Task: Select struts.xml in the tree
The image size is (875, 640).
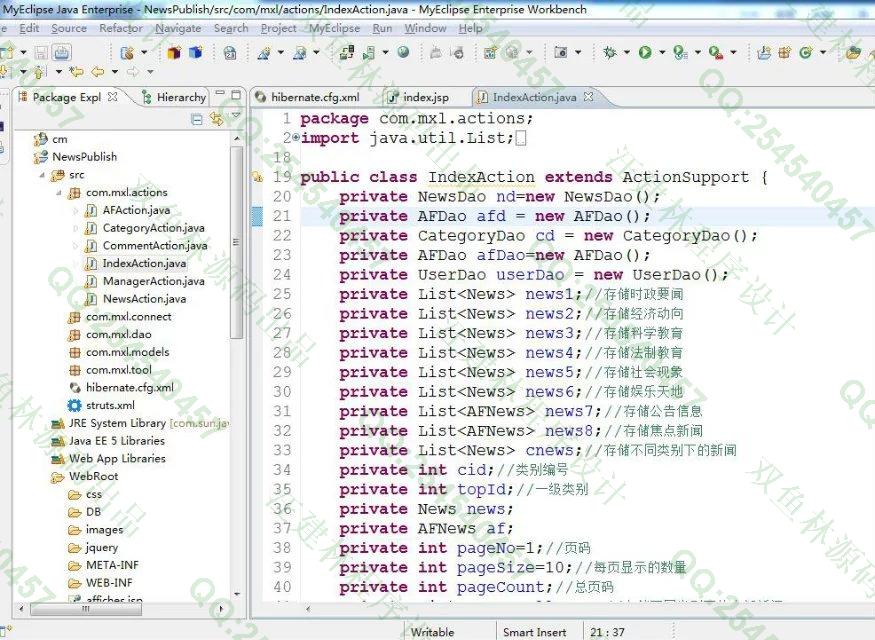Action: click(x=110, y=405)
